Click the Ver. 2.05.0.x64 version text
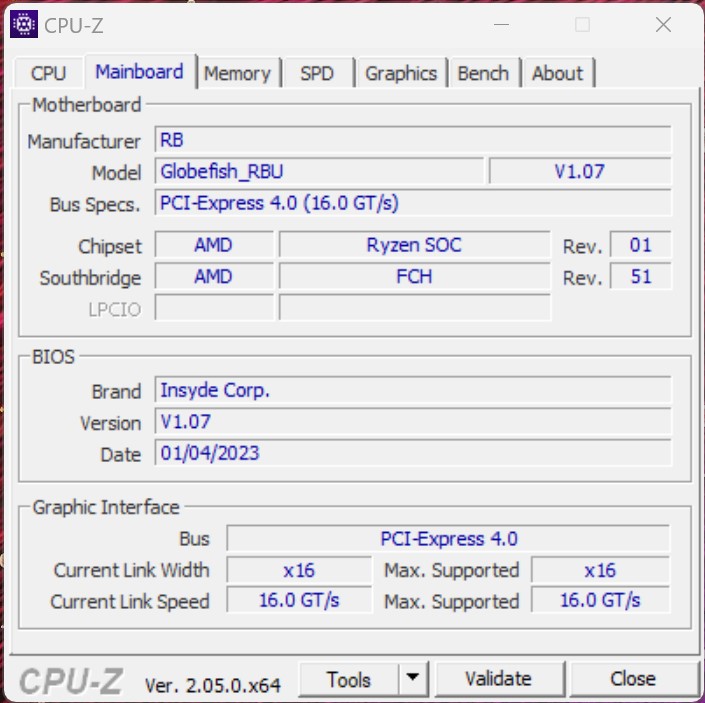 [x=213, y=685]
